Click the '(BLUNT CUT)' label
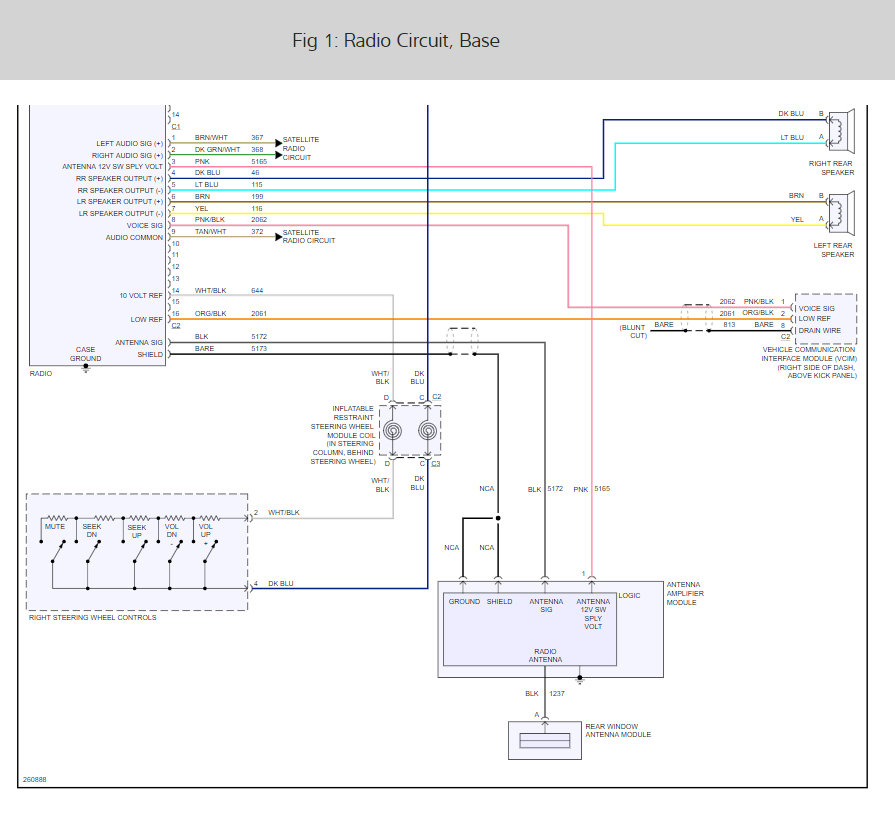The width and height of the screenshot is (895, 815). (x=633, y=332)
